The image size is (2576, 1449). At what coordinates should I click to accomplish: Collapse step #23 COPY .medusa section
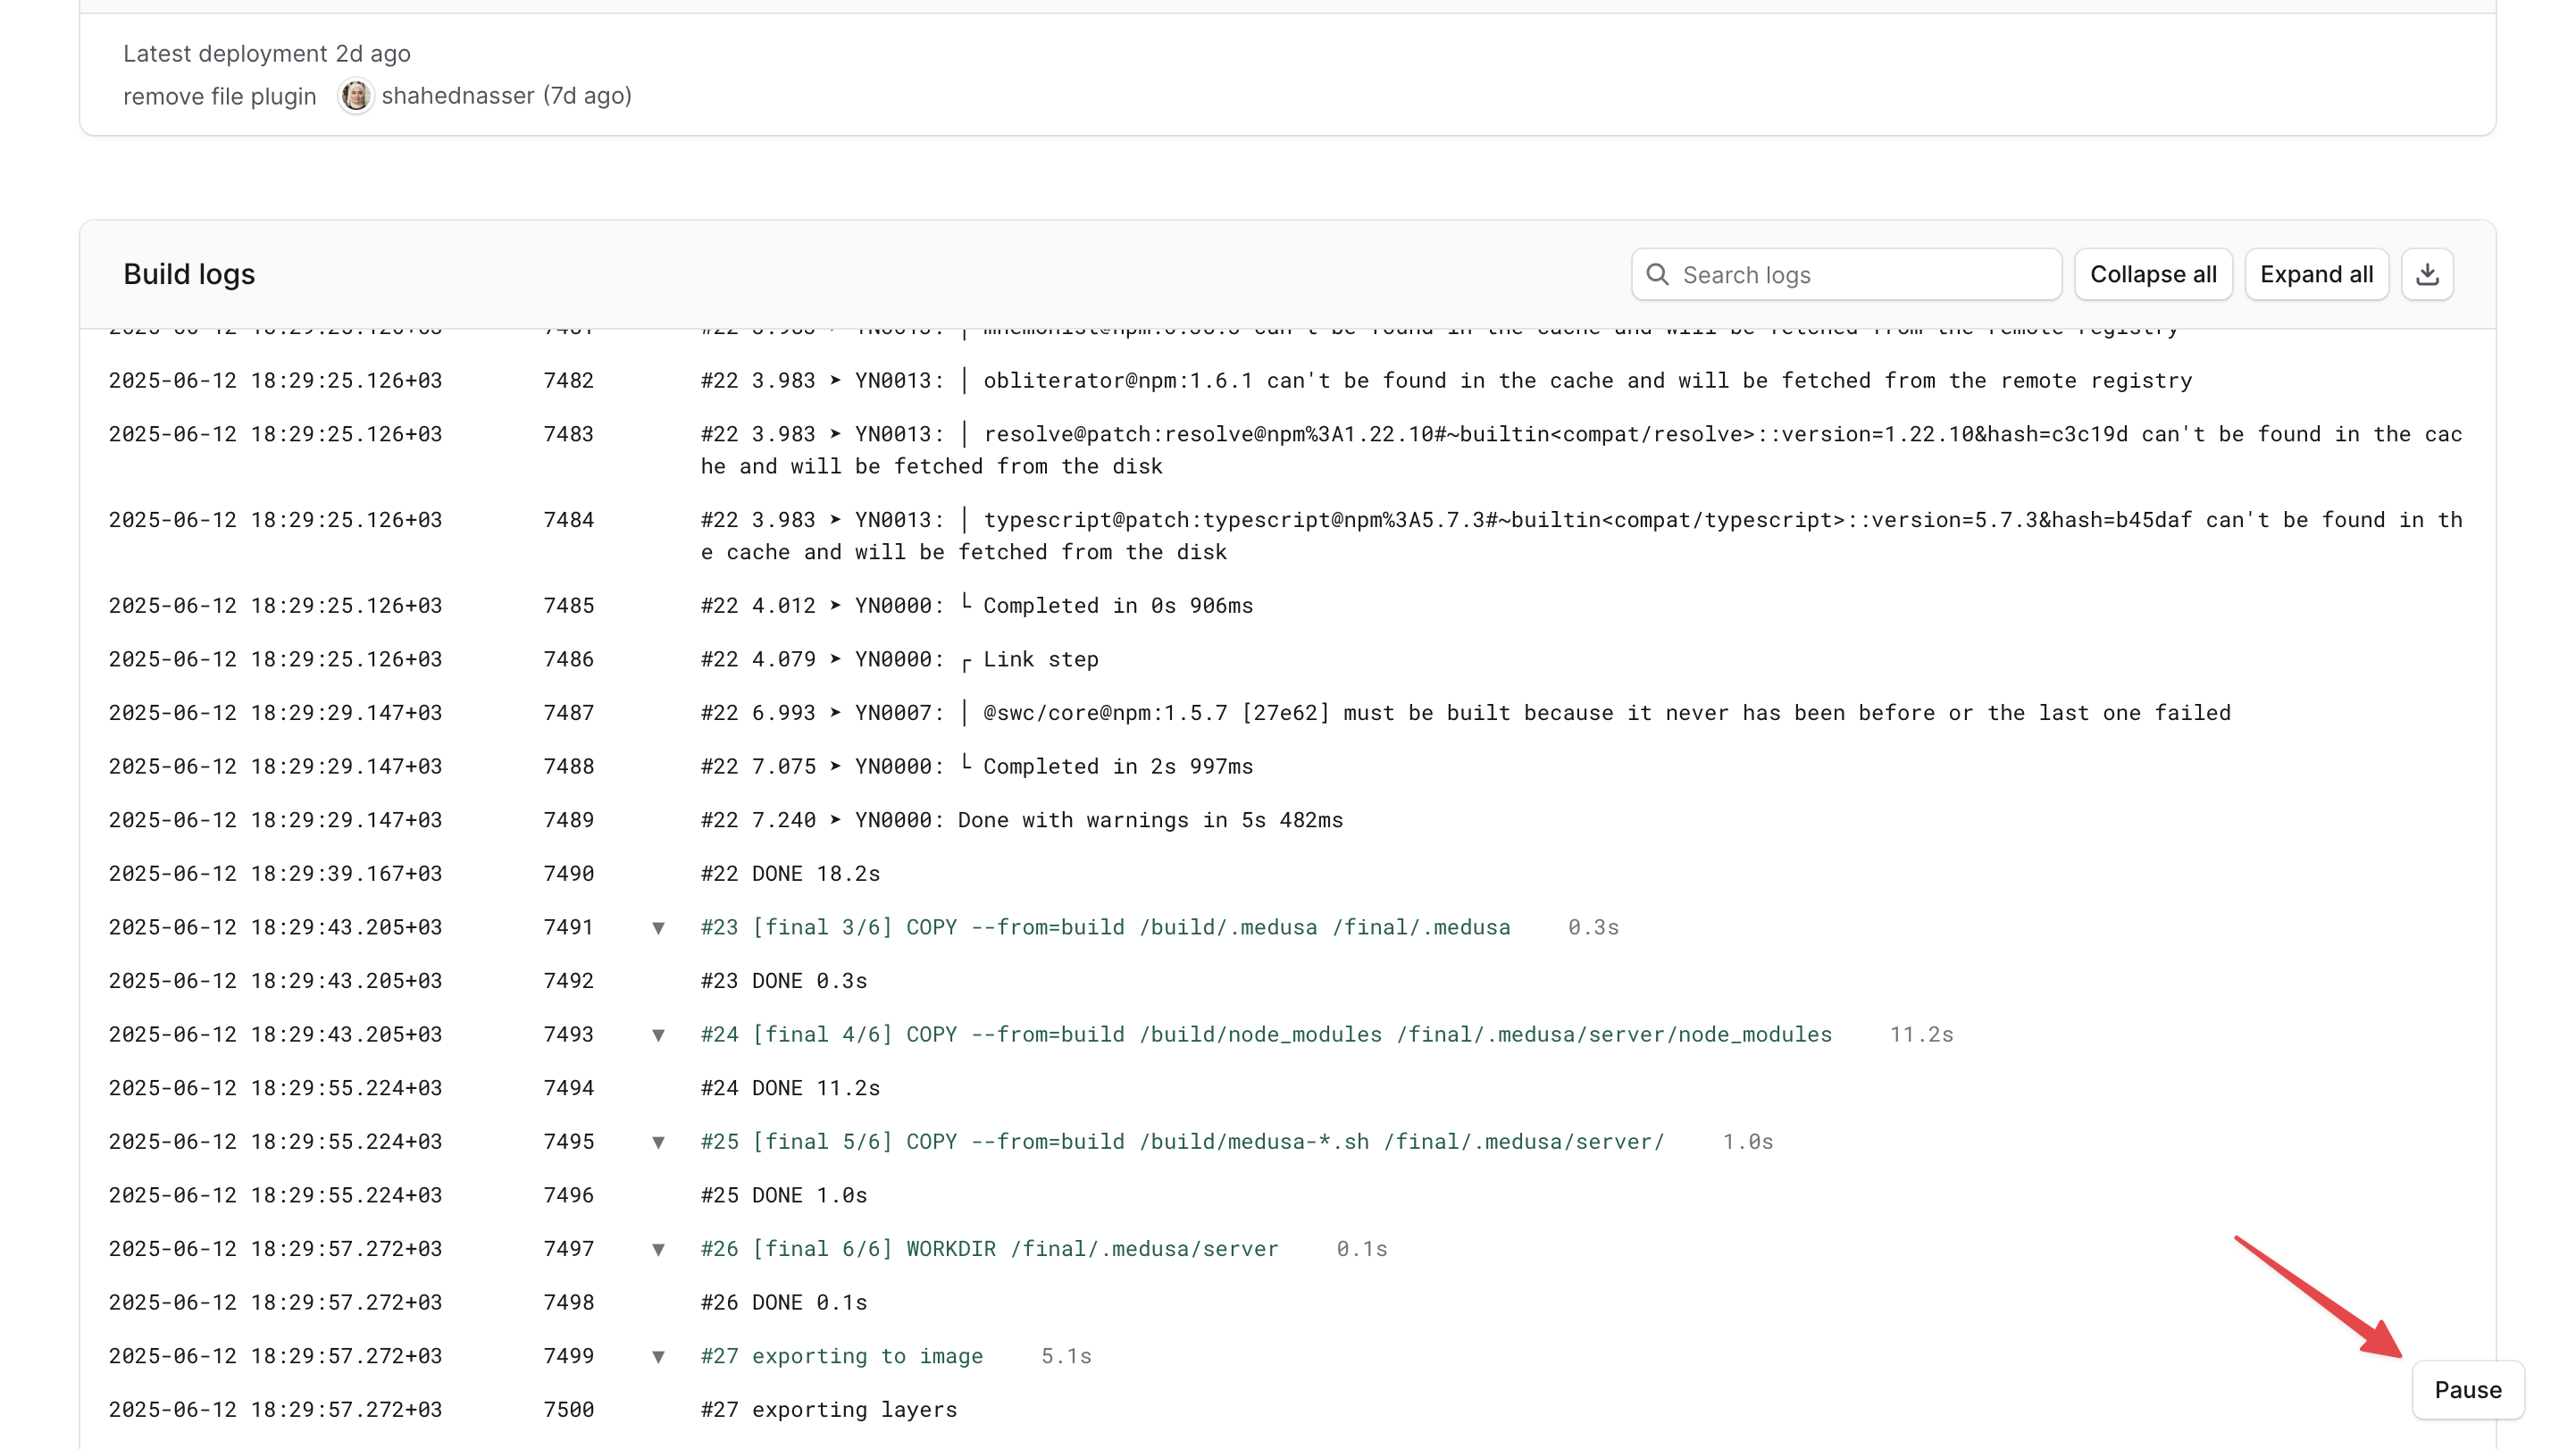pyautogui.click(x=658, y=928)
